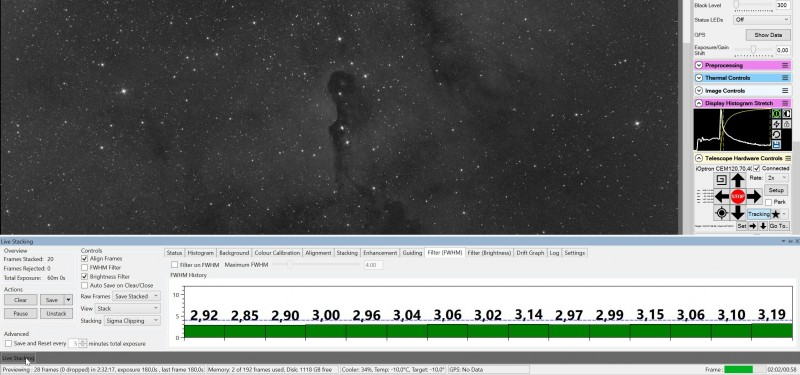Click the black-white contrast histogram icon
This screenshot has height=375, width=800.
[786, 114]
